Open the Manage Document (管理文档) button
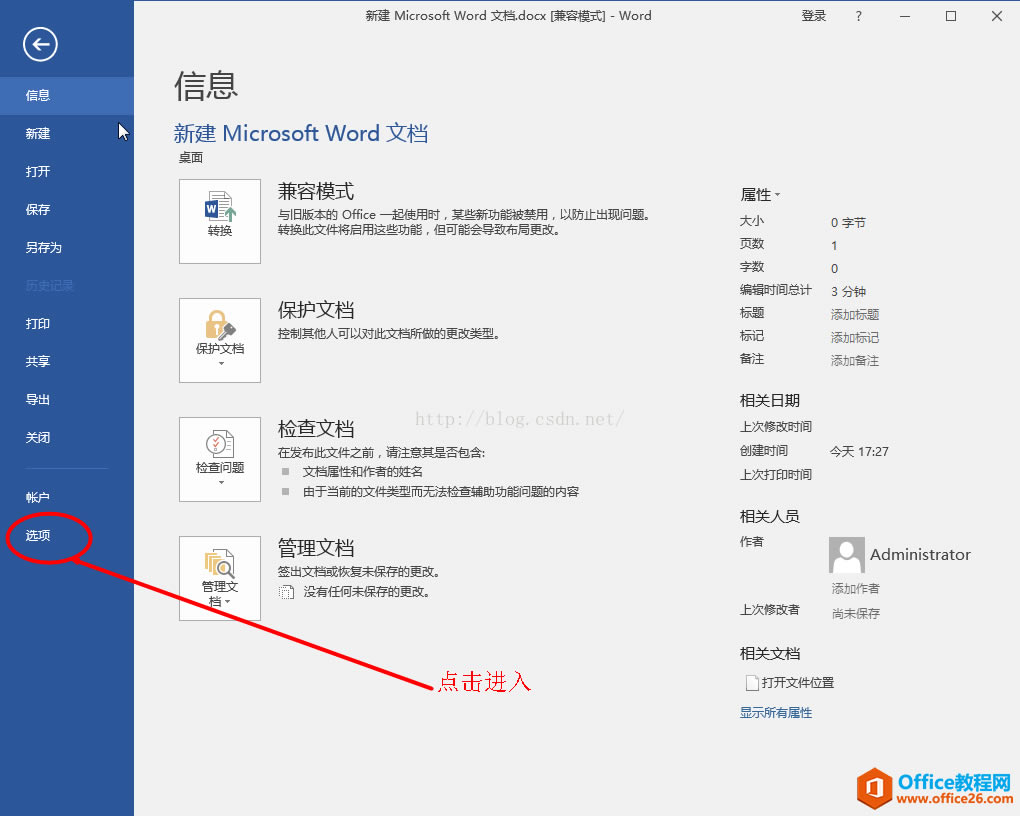The image size is (1020, 816). point(220,578)
